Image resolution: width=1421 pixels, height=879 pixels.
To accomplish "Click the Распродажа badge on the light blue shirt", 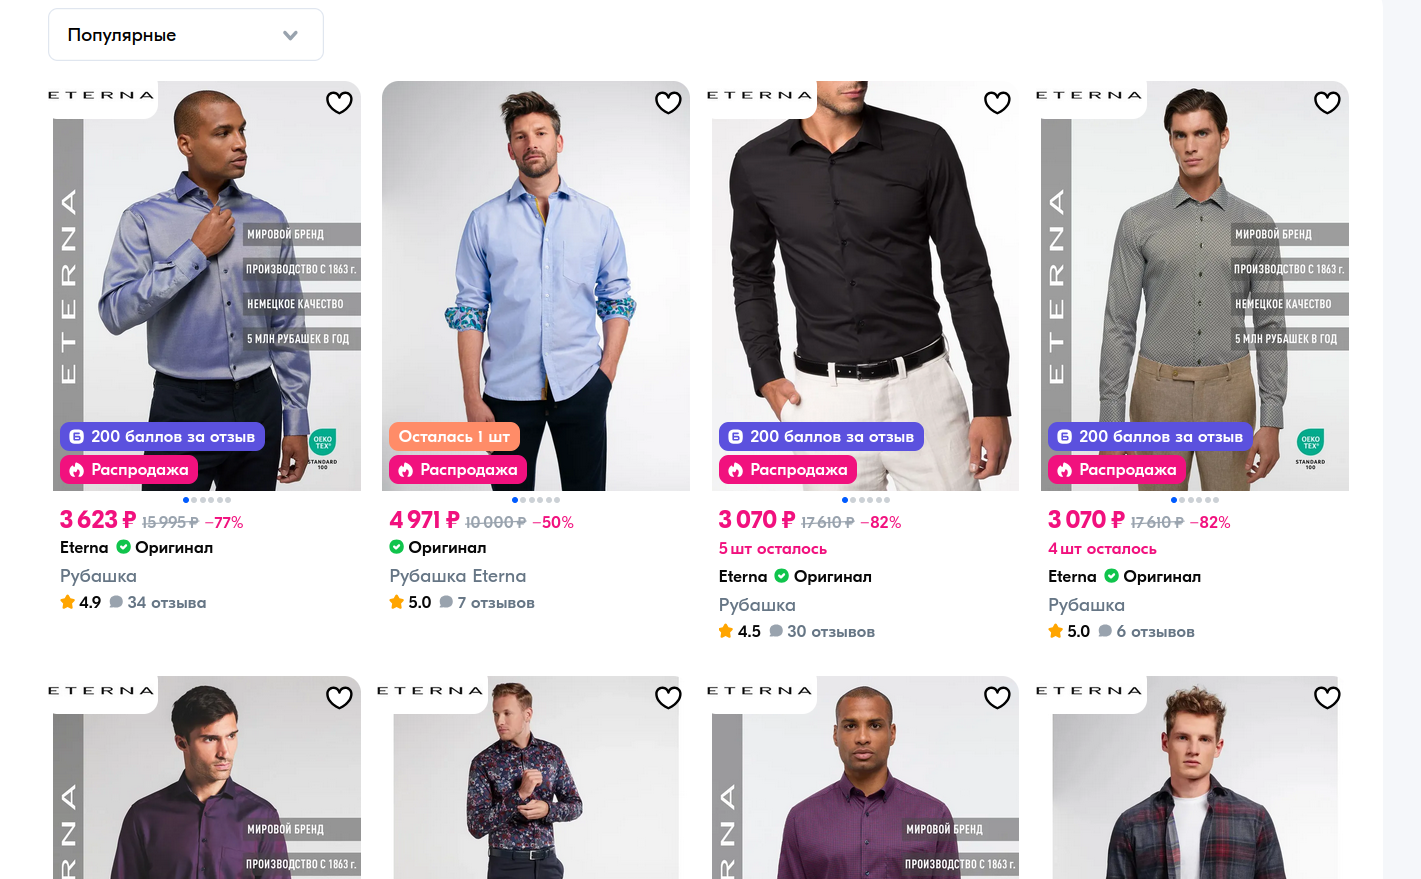I will tap(458, 470).
